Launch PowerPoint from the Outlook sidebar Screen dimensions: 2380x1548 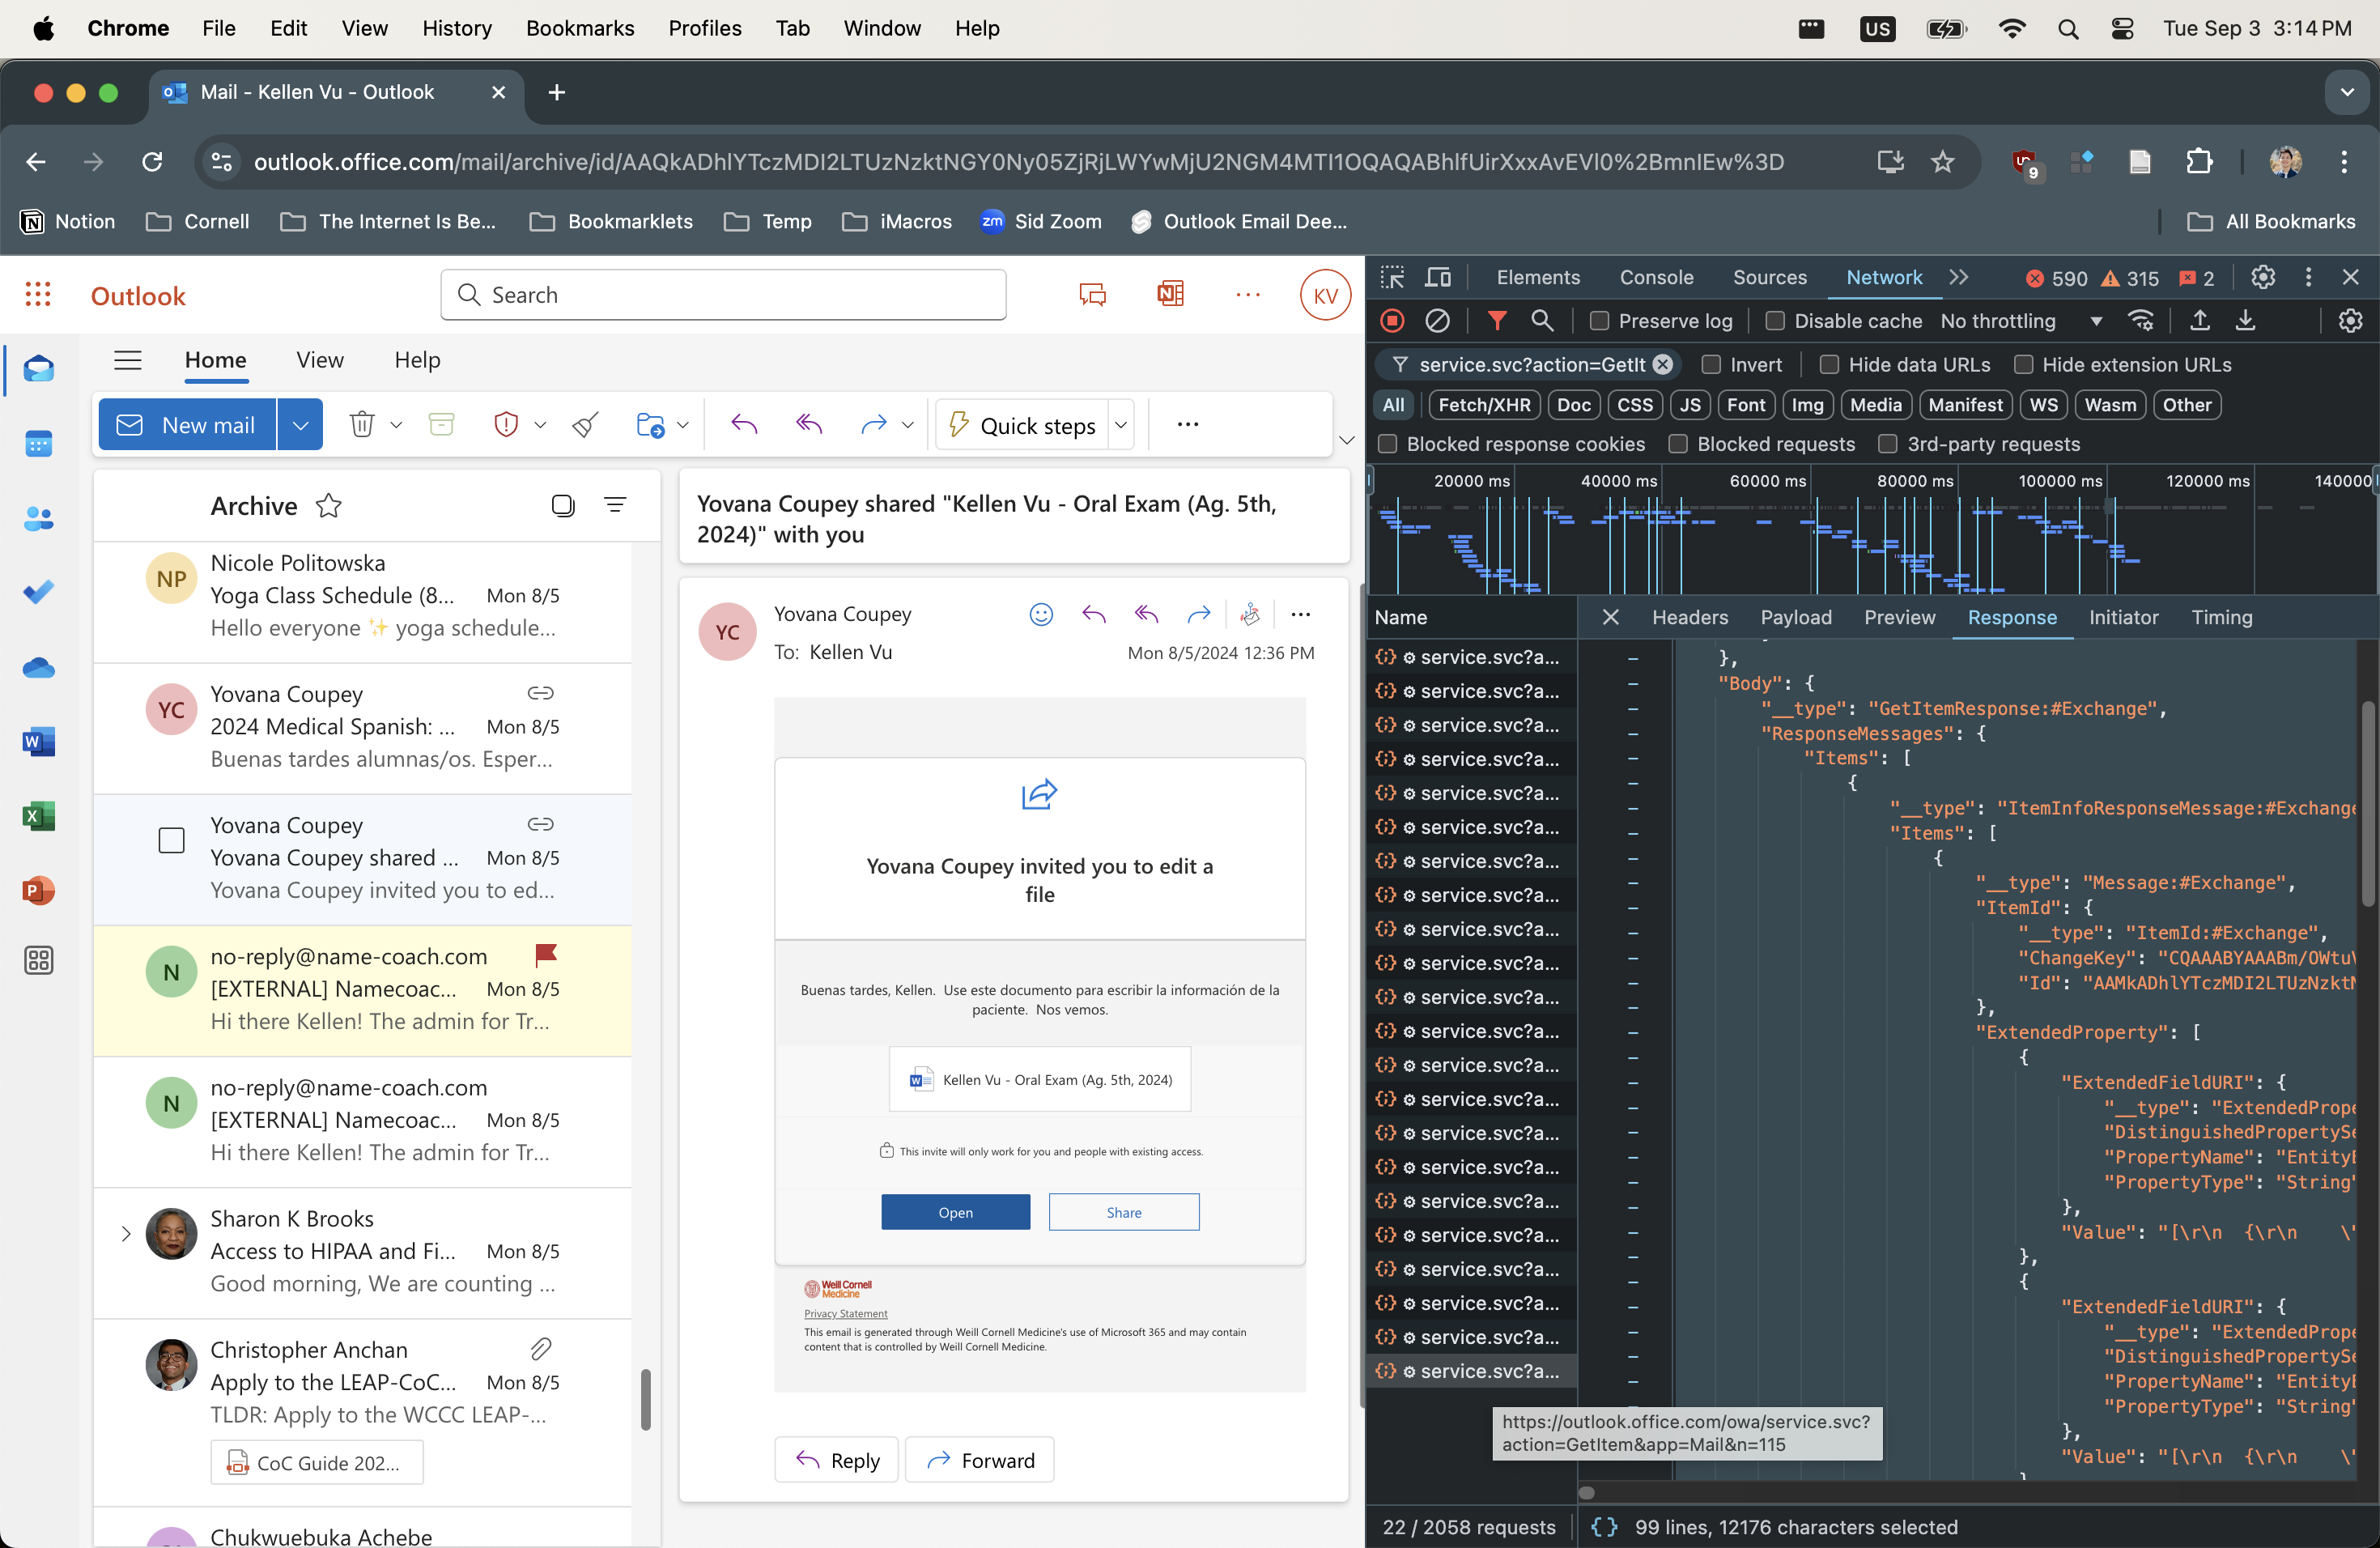tap(38, 890)
